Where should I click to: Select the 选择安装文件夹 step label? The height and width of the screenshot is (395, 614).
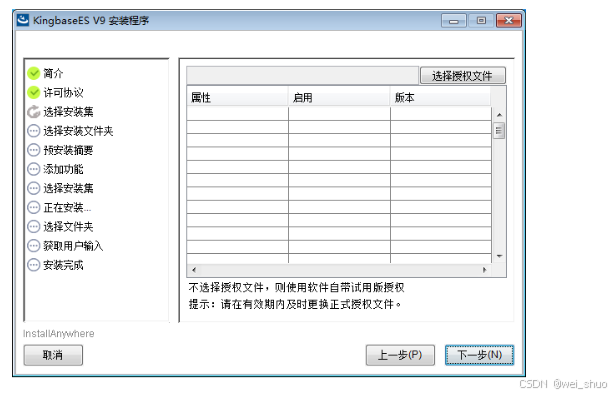coord(78,131)
